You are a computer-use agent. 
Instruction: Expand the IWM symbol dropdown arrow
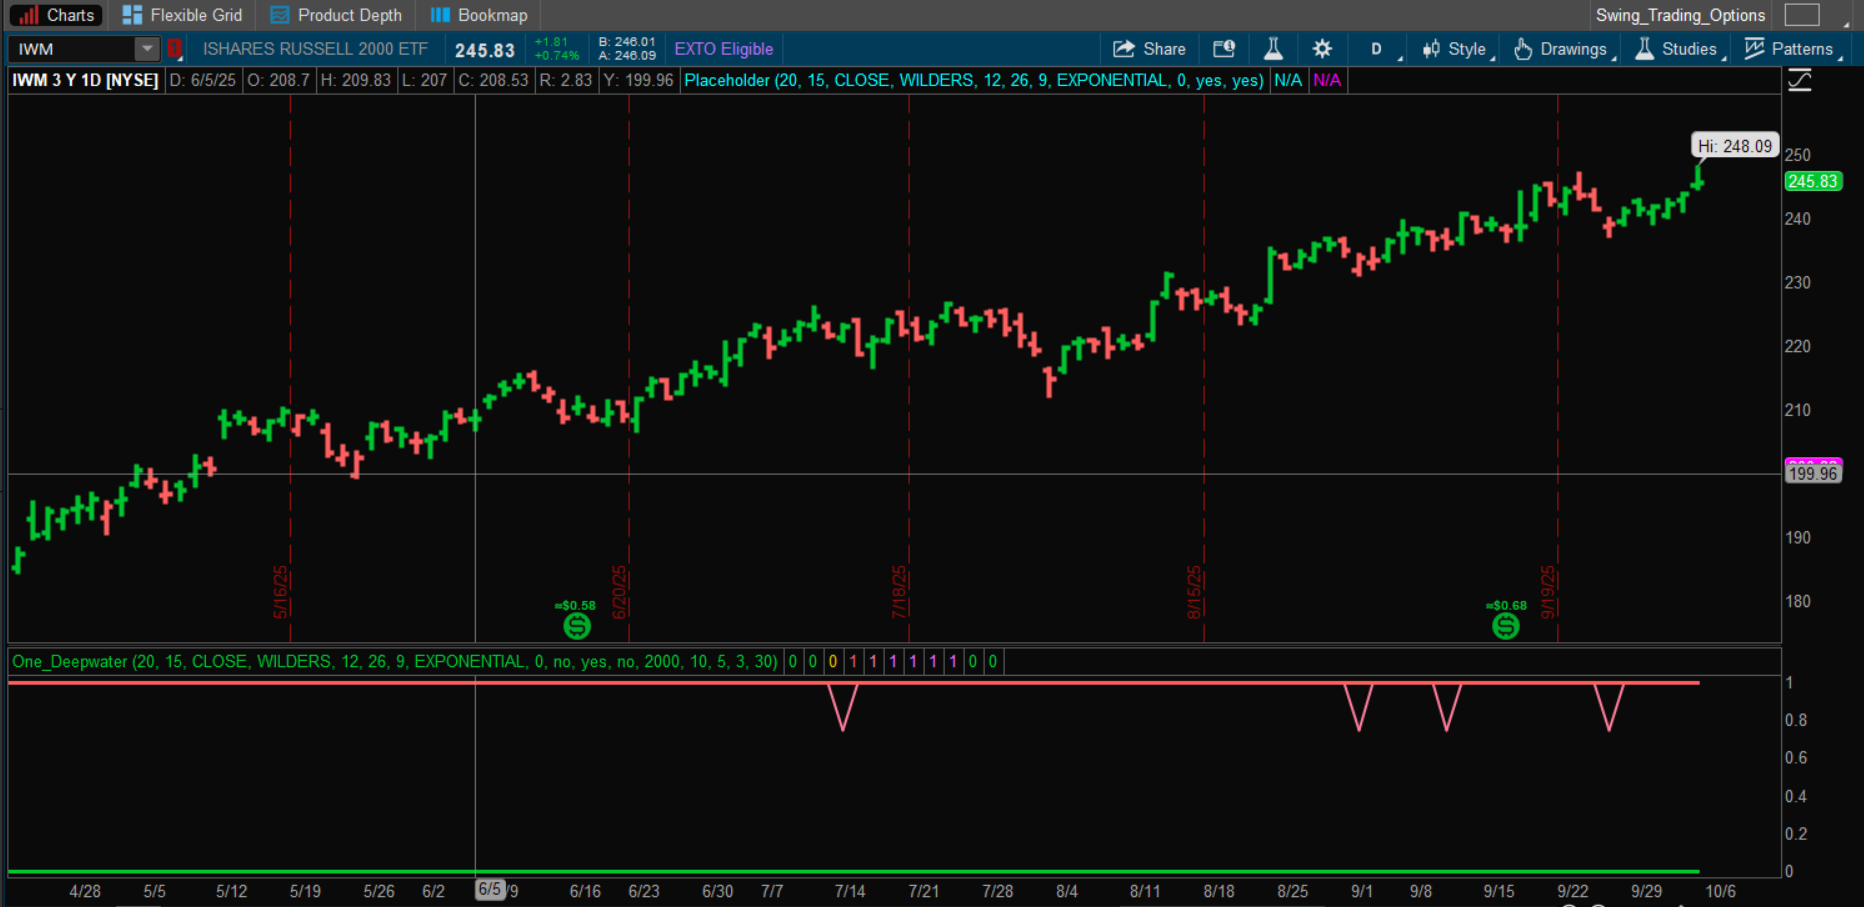(147, 49)
